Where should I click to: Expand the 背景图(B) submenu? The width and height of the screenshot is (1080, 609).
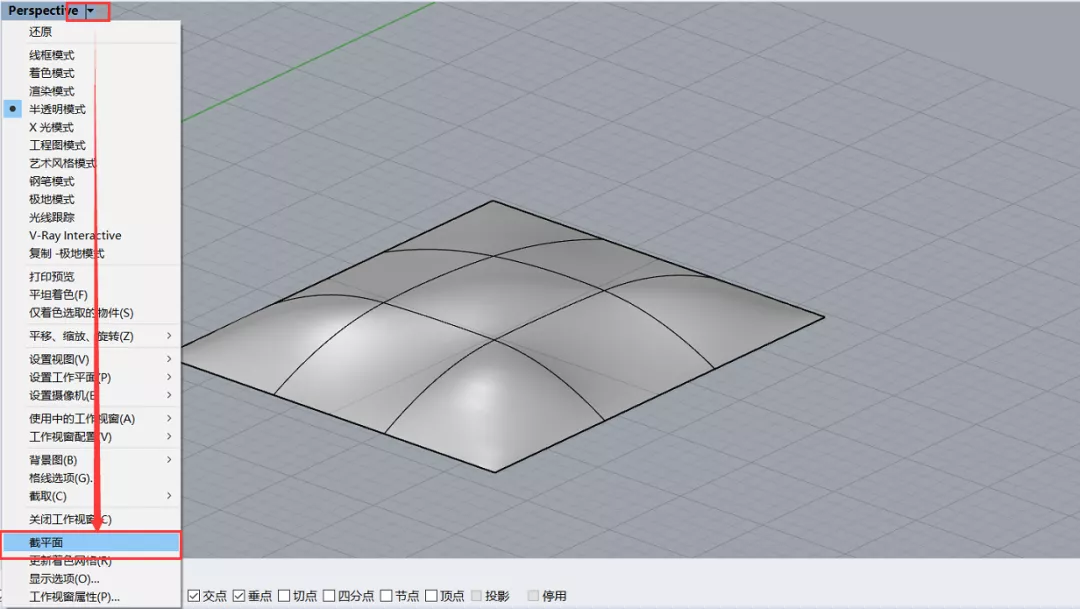(x=92, y=460)
